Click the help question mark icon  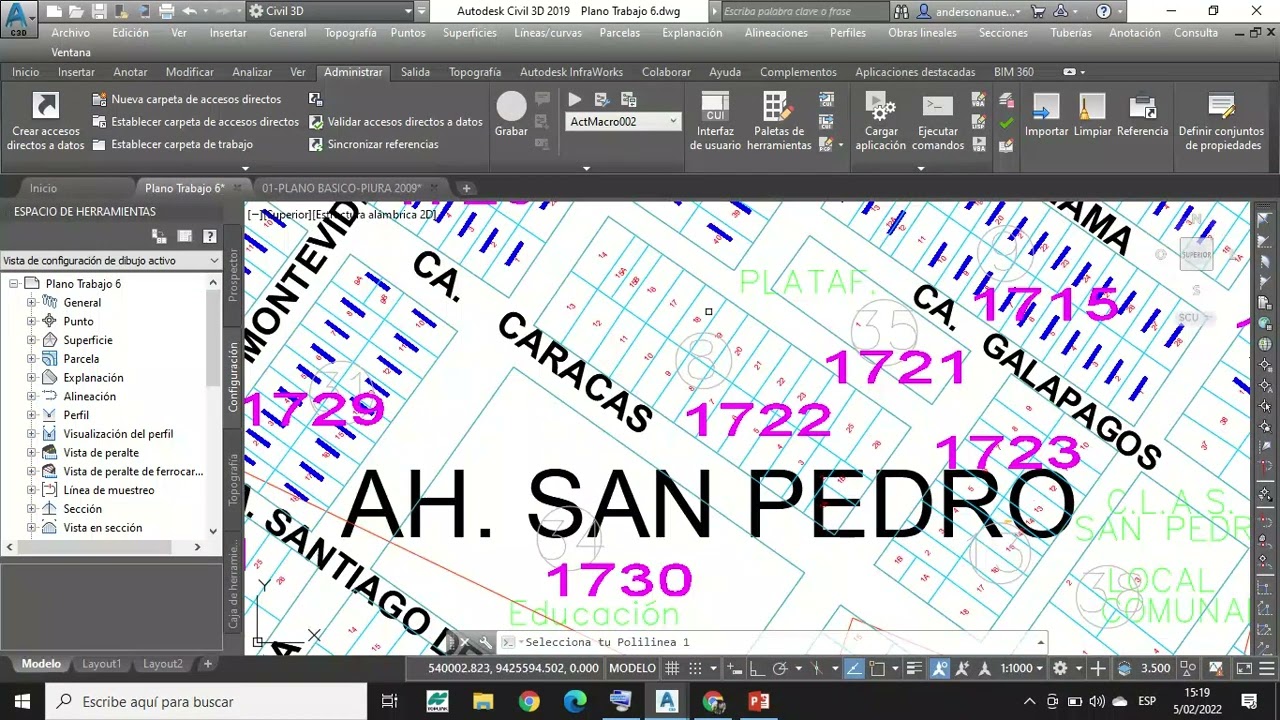[1103, 11]
